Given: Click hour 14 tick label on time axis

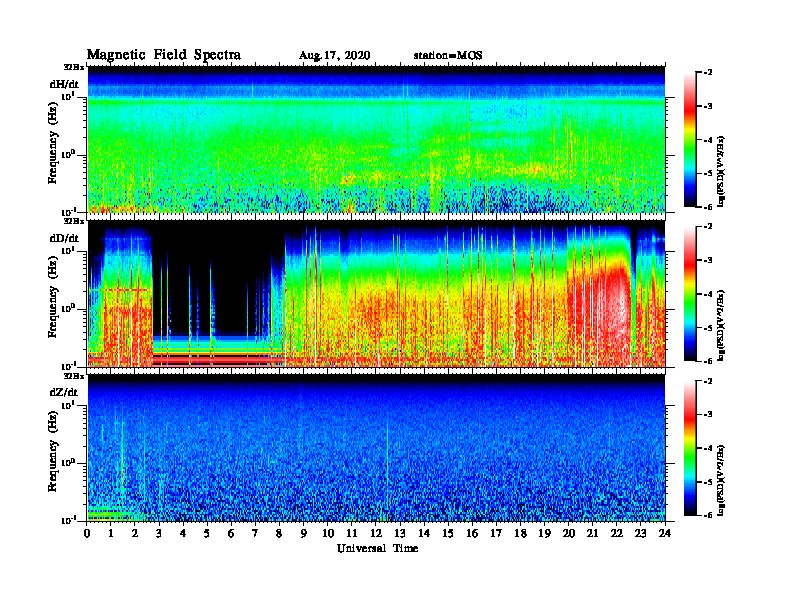Looking at the screenshot, I should [x=424, y=534].
